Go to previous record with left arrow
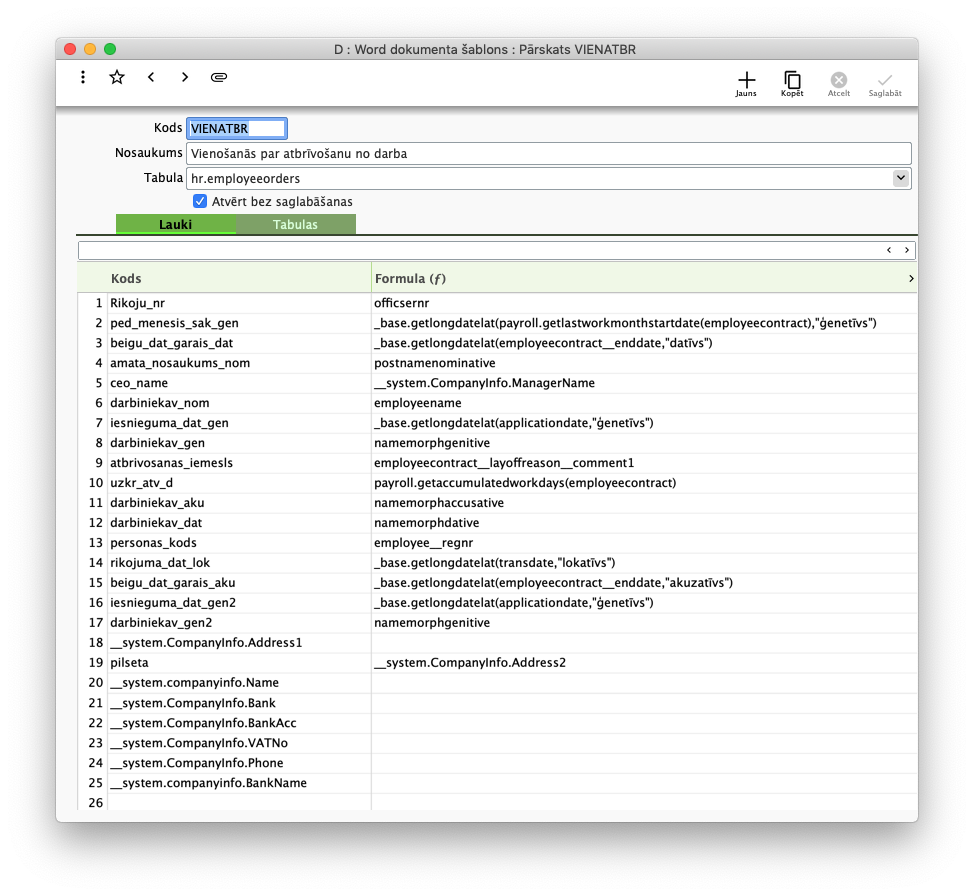This screenshot has height=896, width=974. 151,77
